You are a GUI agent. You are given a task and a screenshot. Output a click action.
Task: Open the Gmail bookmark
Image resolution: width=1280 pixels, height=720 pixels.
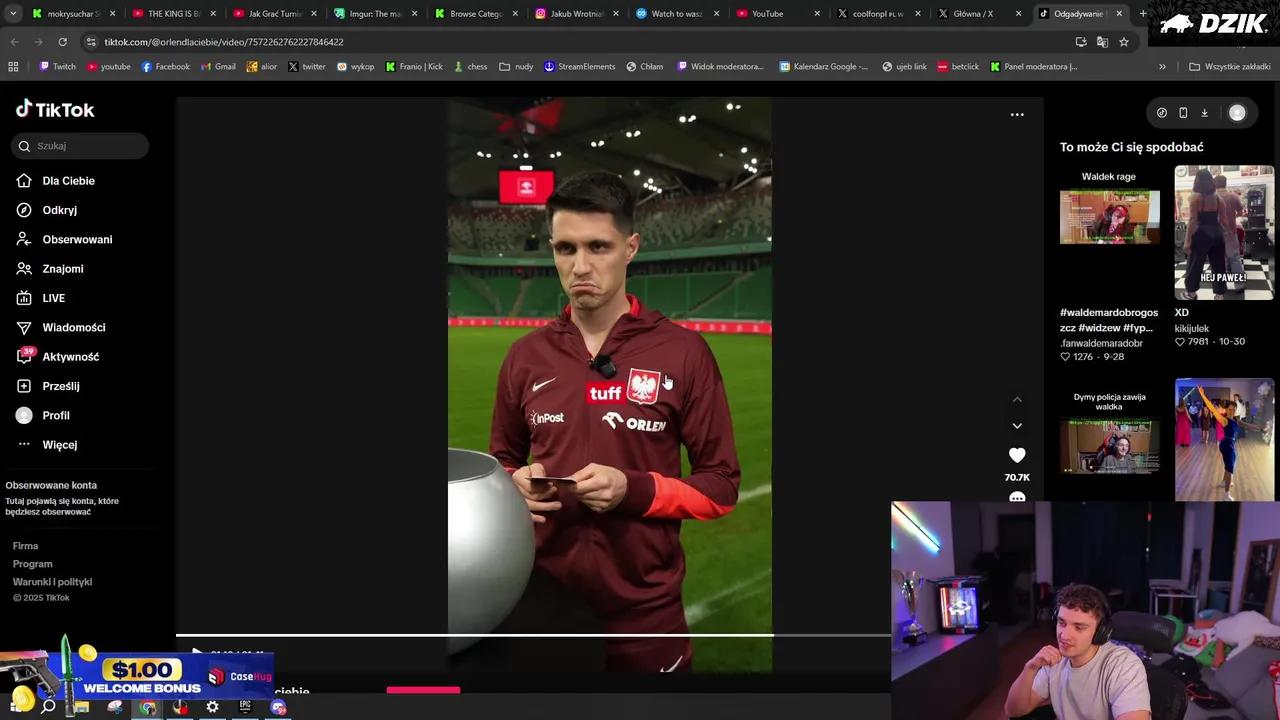point(218,67)
